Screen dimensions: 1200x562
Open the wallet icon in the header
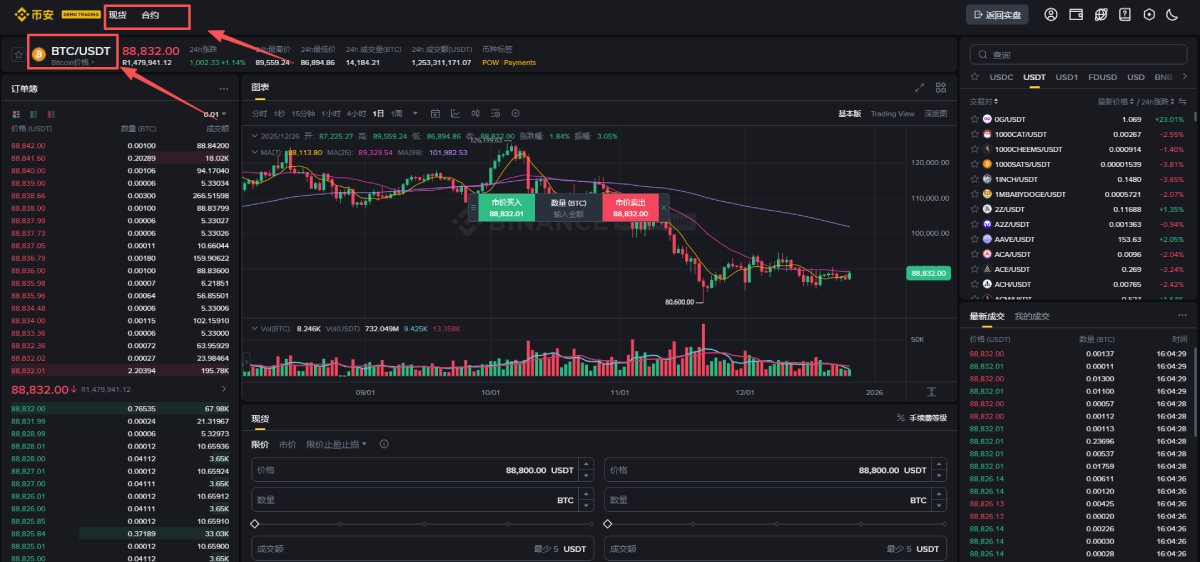point(1077,15)
